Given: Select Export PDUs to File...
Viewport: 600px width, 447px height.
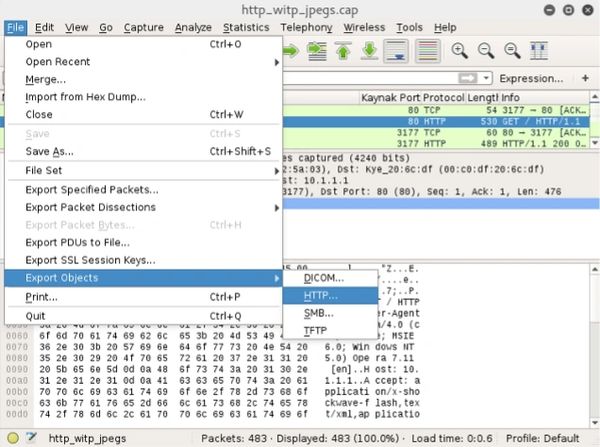Looking at the screenshot, I should pos(143,243).
